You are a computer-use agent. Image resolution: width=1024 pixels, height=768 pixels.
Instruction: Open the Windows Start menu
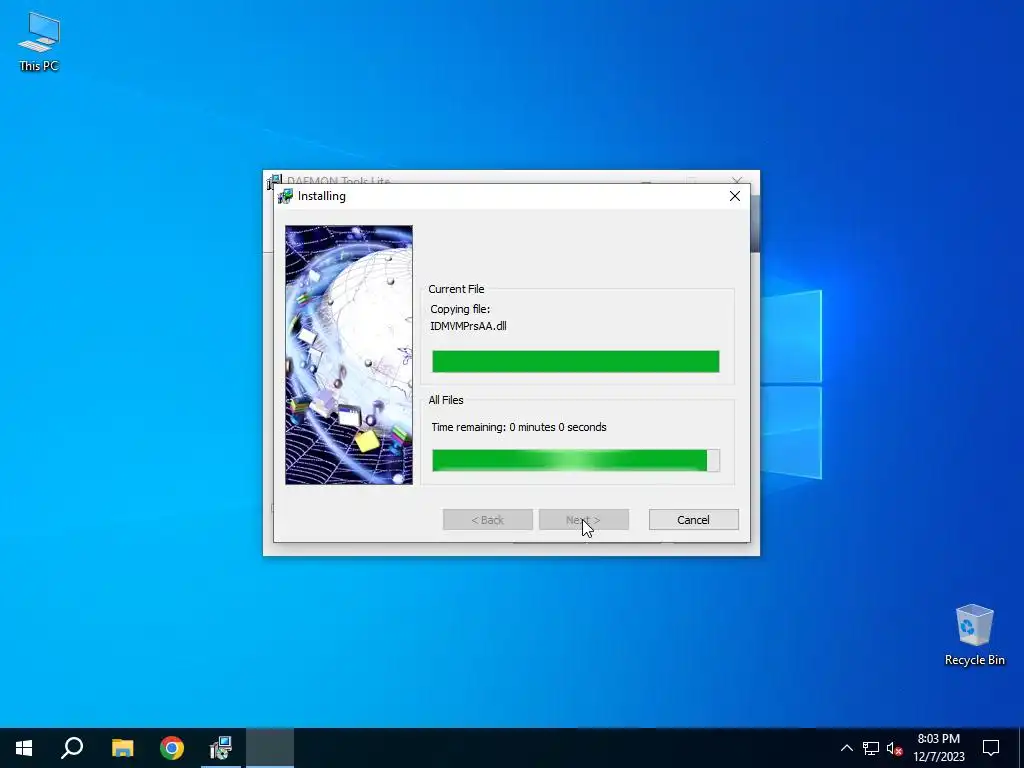pos(24,748)
